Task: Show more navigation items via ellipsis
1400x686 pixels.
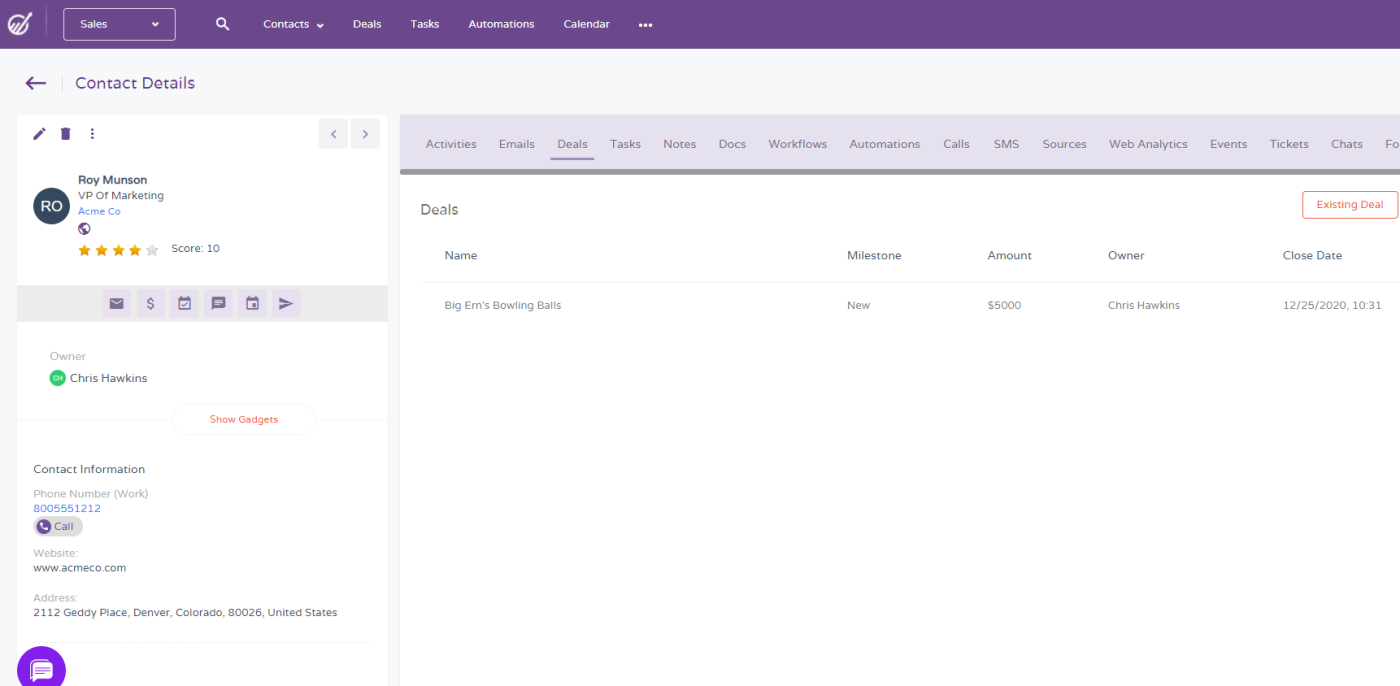Action: click(x=645, y=25)
